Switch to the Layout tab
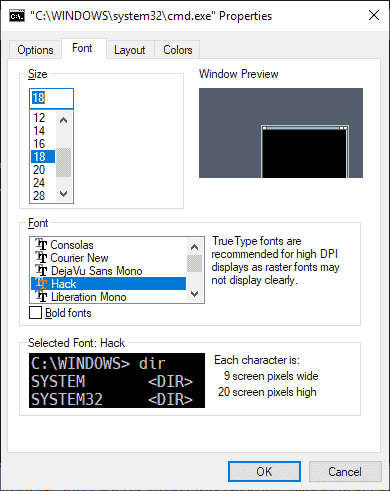This screenshot has width=390, height=491. coord(130,50)
